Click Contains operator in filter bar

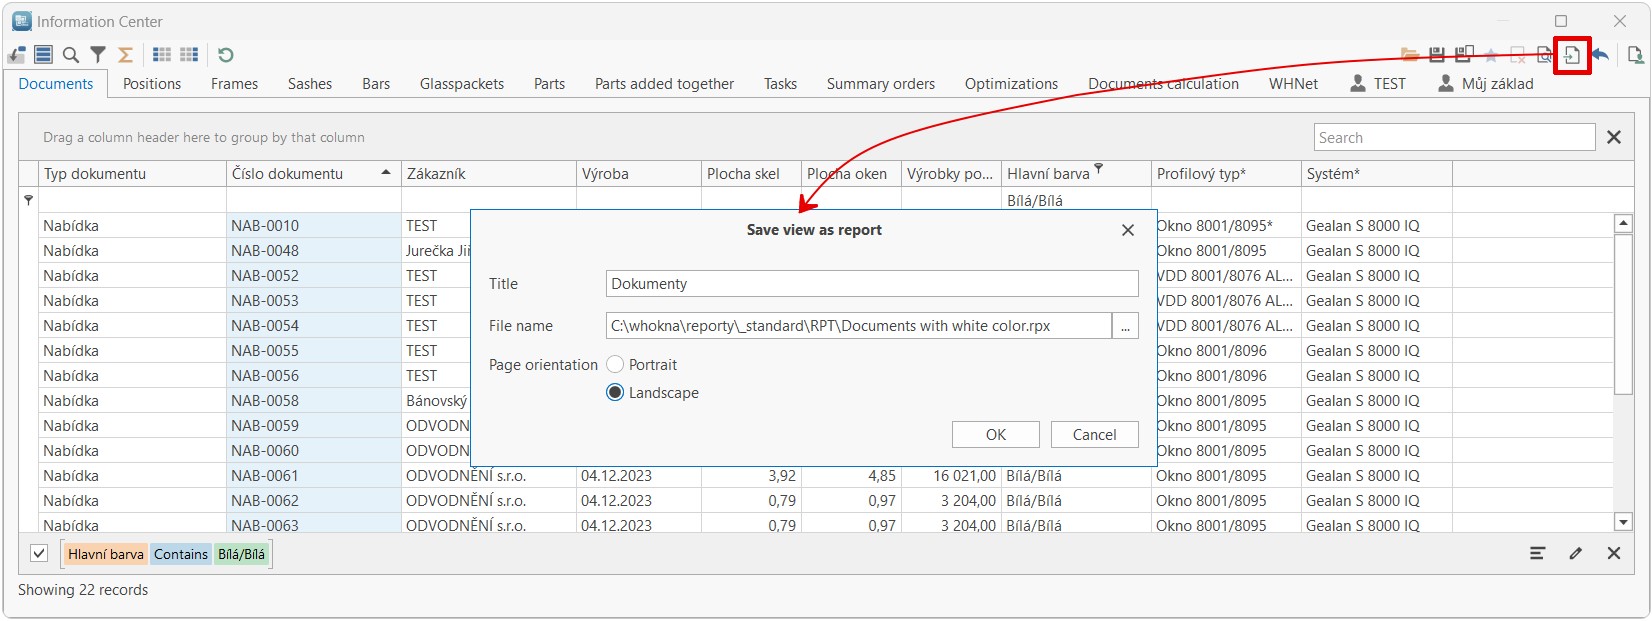pos(181,554)
